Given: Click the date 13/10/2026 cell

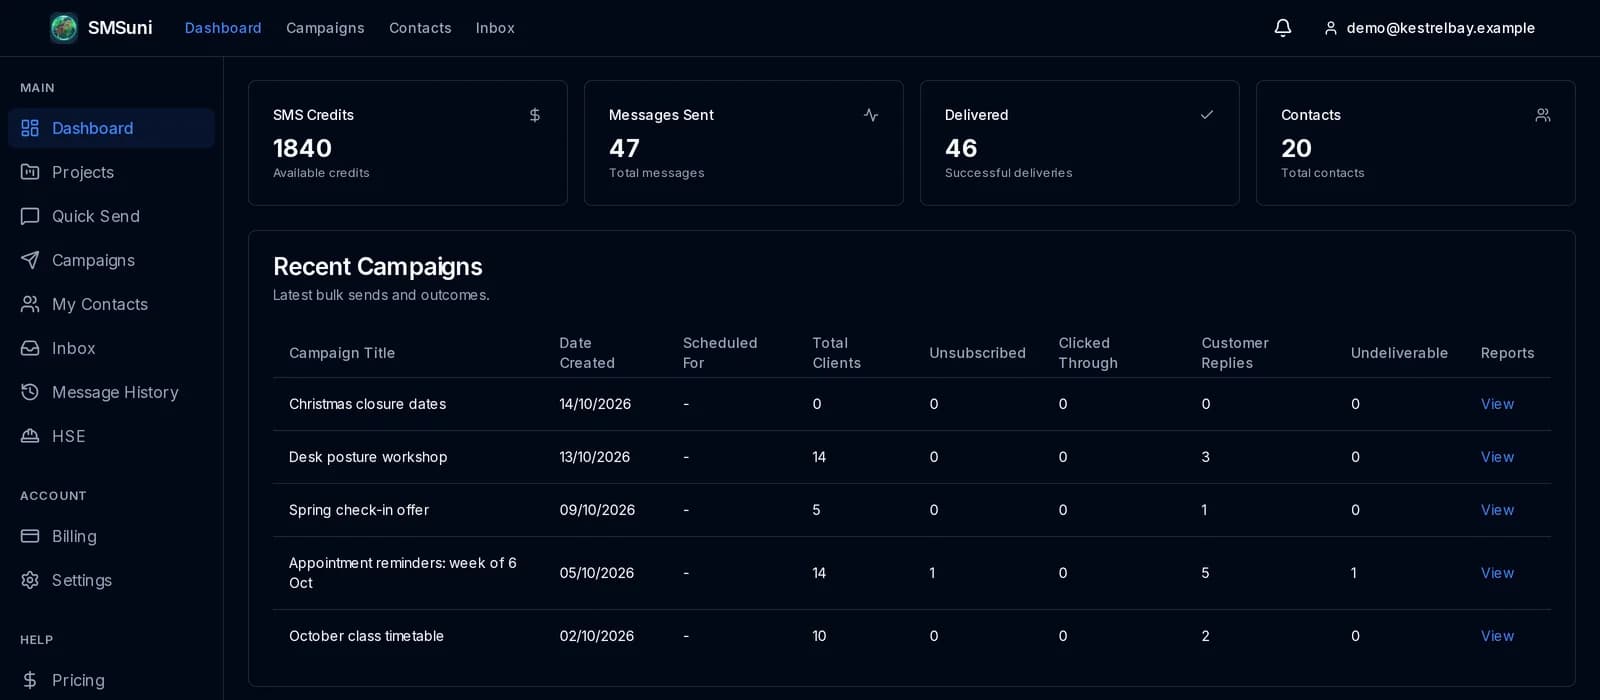Looking at the screenshot, I should click(x=595, y=457).
